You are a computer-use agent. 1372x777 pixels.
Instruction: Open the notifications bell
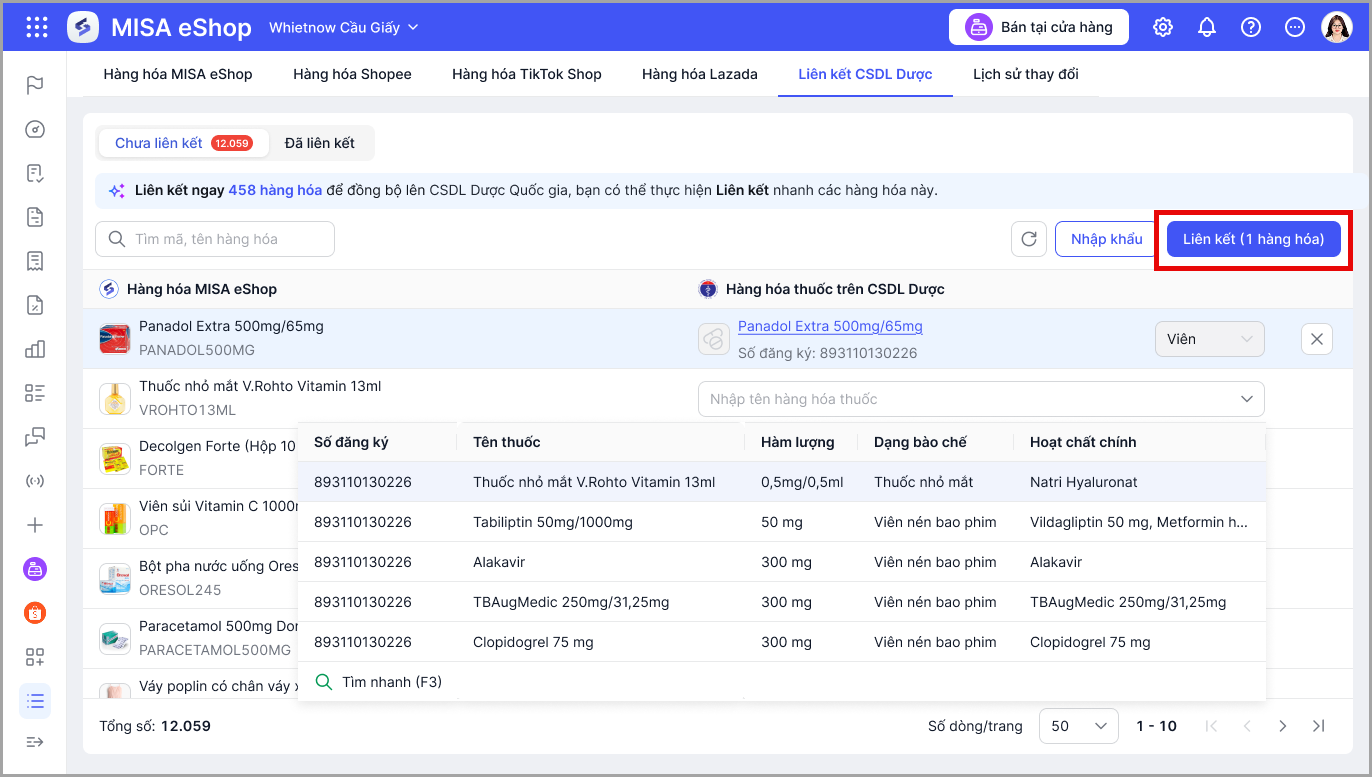coord(1207,27)
